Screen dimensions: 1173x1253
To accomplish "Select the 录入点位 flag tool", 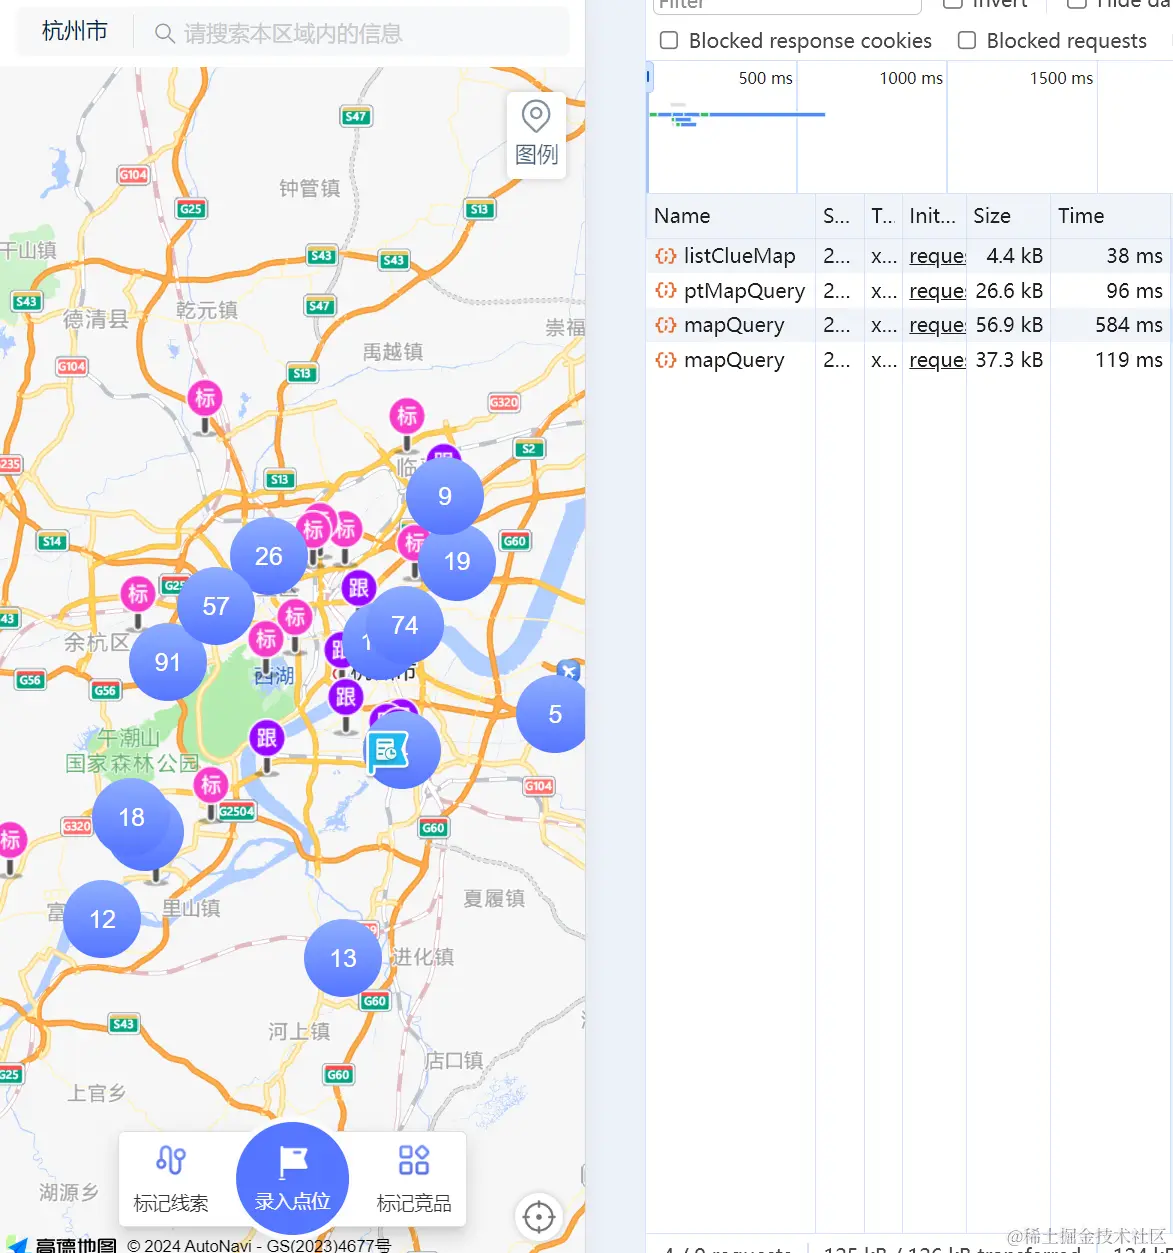I will click(x=291, y=1178).
